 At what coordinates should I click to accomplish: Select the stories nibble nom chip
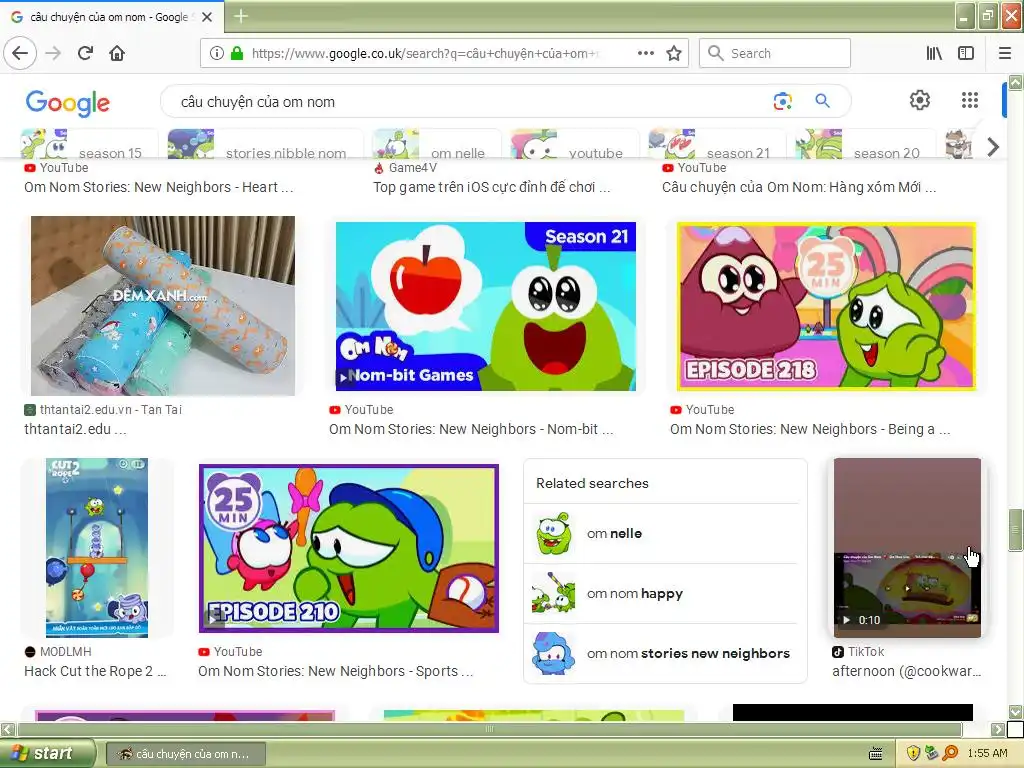(x=265, y=145)
